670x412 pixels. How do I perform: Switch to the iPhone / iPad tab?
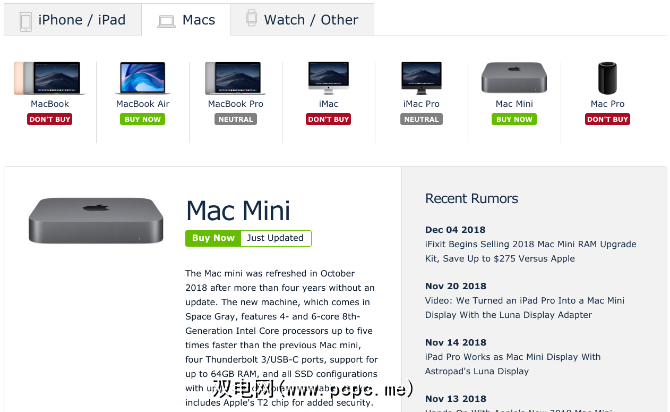(x=73, y=20)
